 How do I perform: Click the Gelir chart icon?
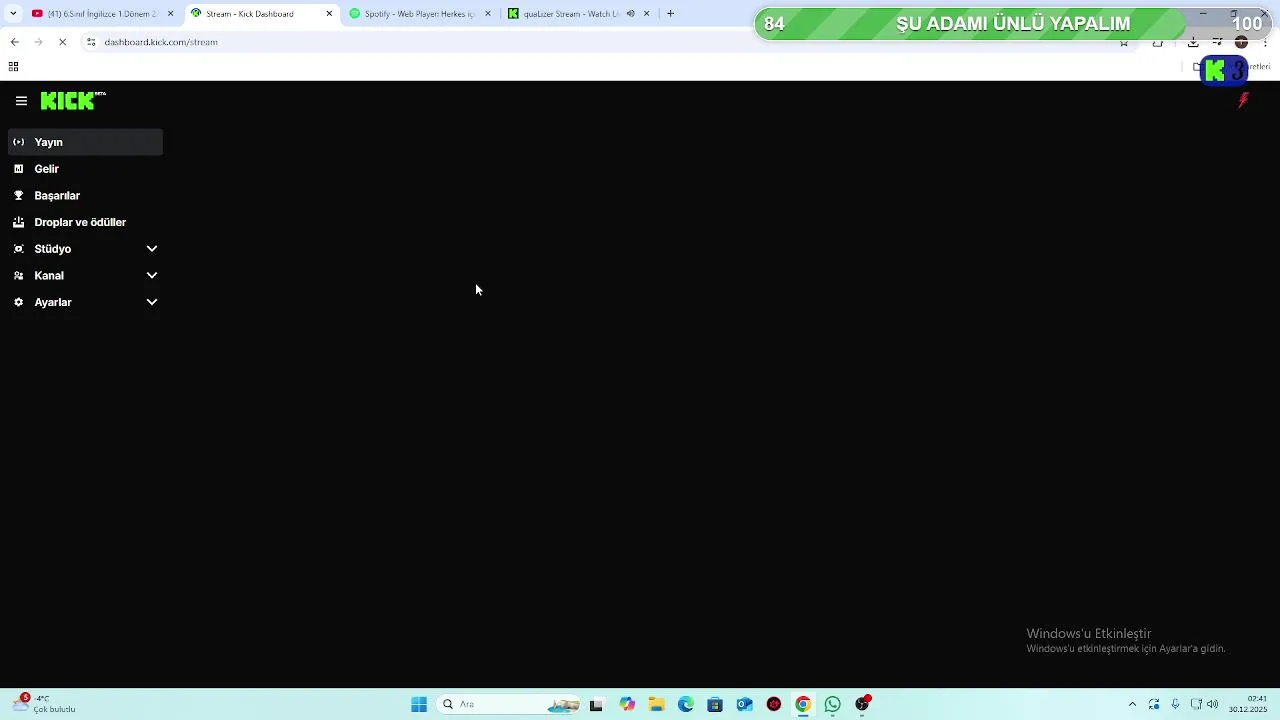(x=18, y=169)
